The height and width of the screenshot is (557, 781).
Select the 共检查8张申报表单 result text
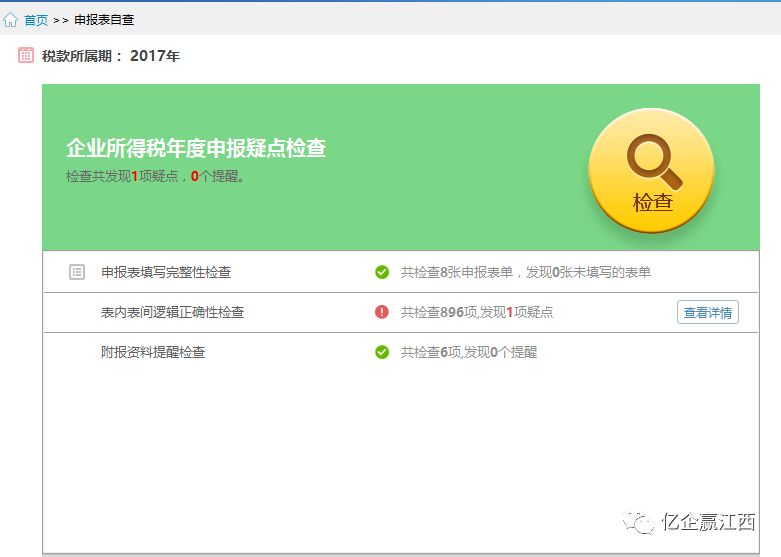pyautogui.click(x=525, y=272)
